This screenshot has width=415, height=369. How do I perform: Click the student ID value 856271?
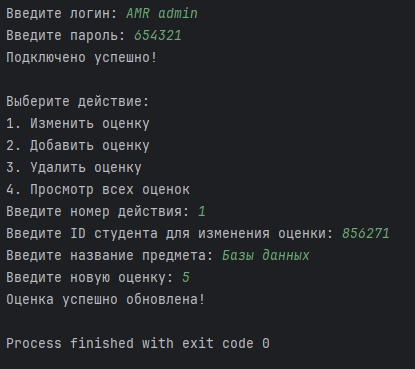366,233
